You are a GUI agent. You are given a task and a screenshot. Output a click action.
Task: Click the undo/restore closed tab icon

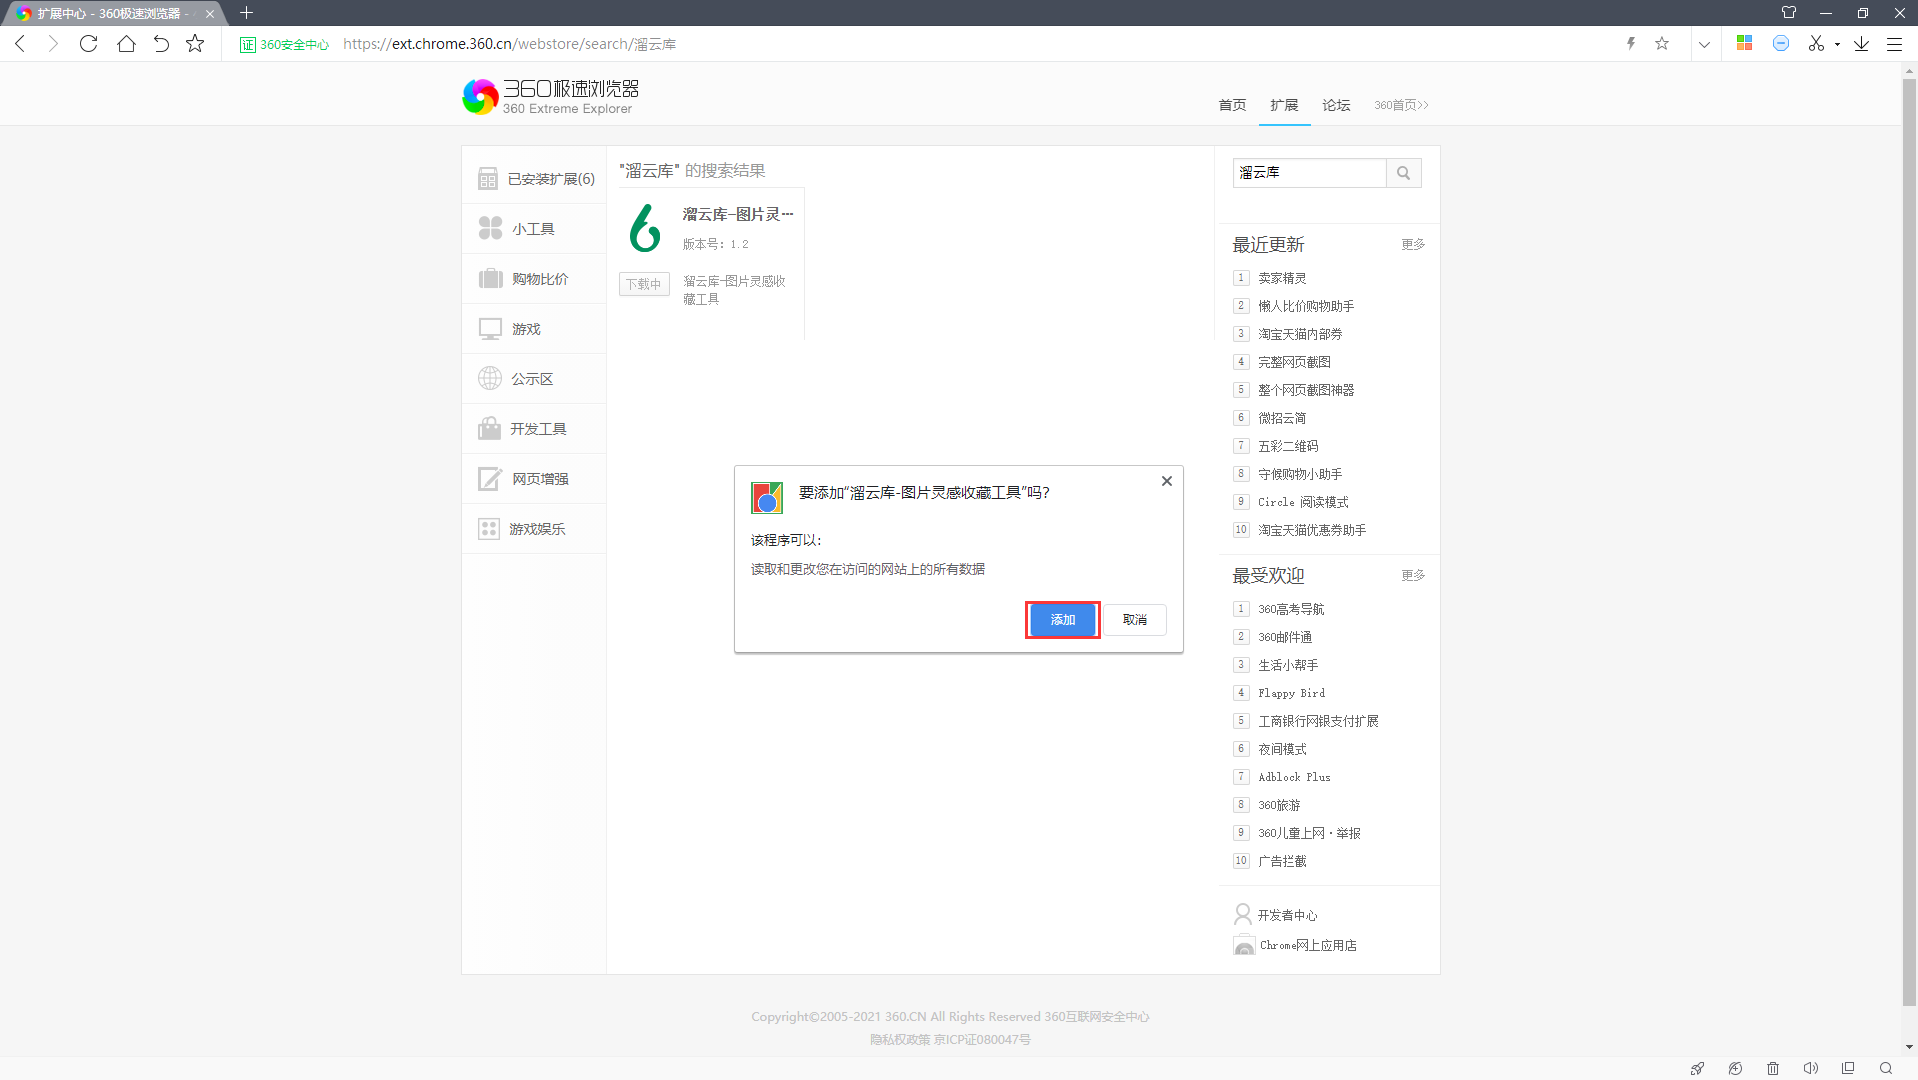(x=161, y=44)
